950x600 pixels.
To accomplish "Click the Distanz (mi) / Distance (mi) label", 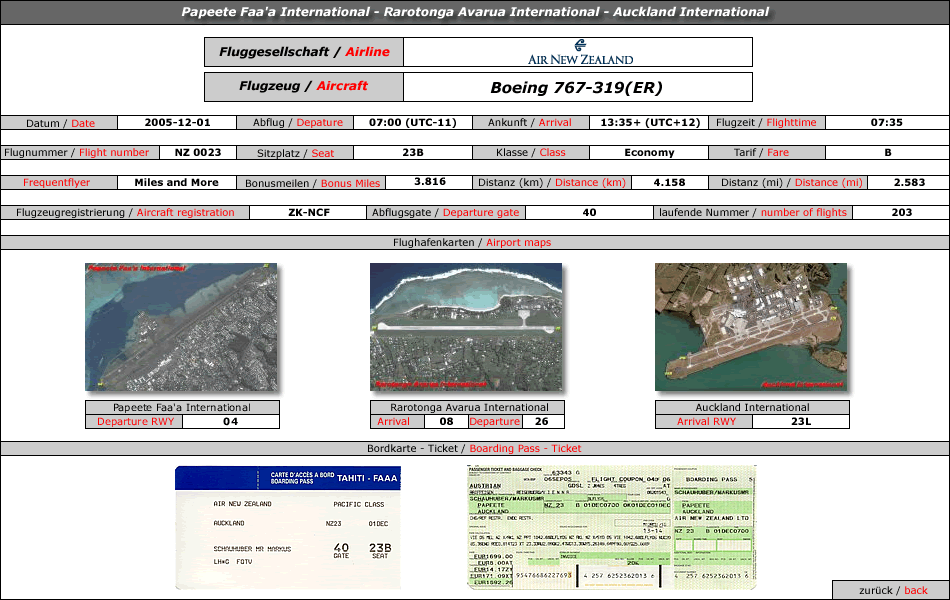I will (x=791, y=182).
